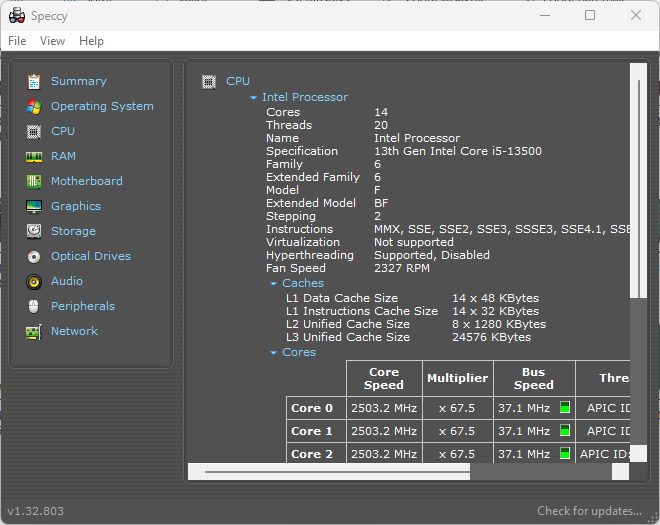This screenshot has width=660, height=525.
Task: Click Hyperthreading value Supported, Disabled
Action: tap(432, 255)
